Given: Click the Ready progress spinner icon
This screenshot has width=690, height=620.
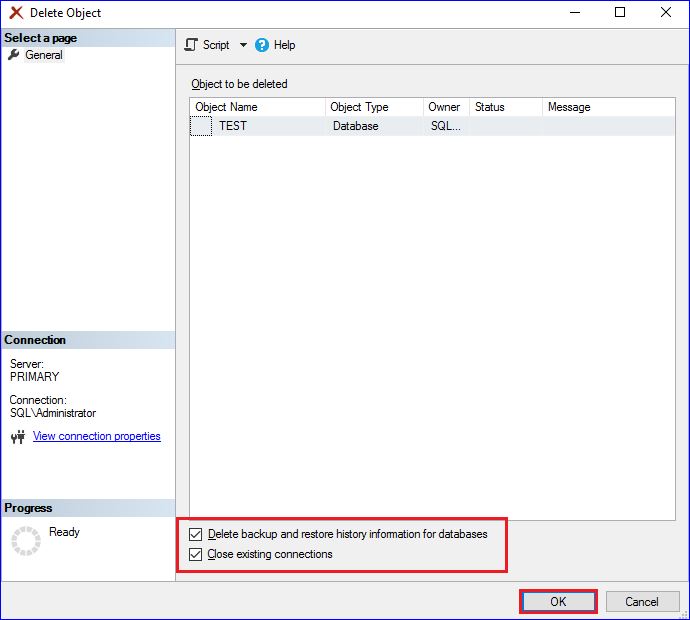Looking at the screenshot, I should [x=26, y=540].
